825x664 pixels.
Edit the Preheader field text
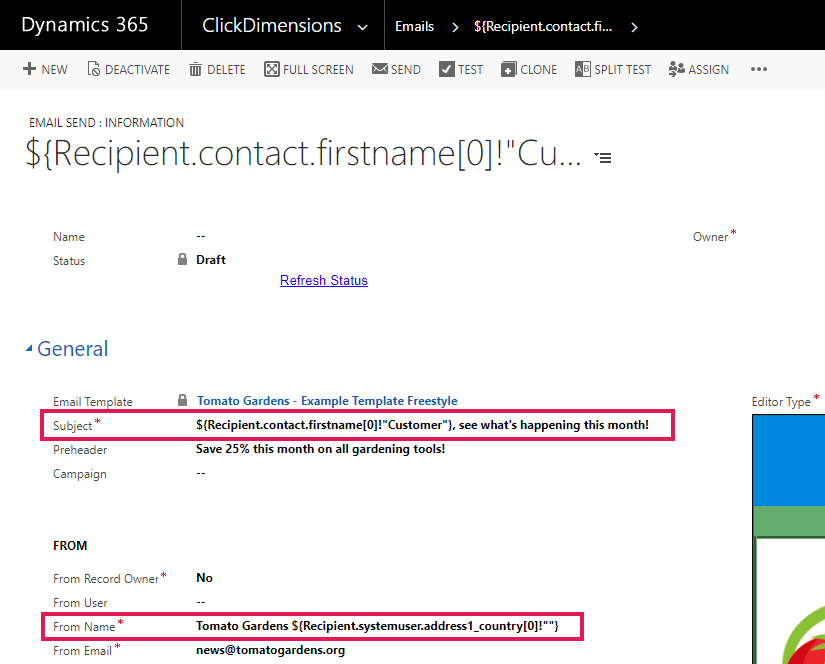click(320, 449)
